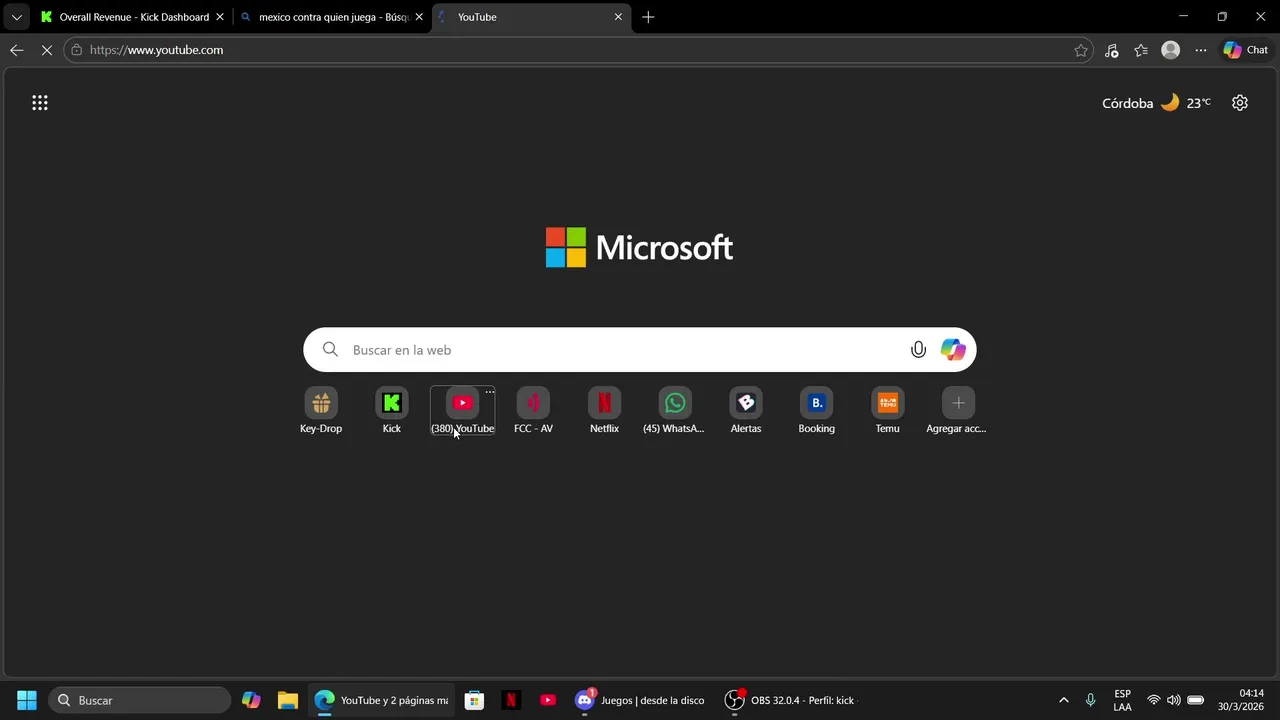This screenshot has width=1280, height=720.
Task: Select the YouTube tab
Action: pos(532,17)
